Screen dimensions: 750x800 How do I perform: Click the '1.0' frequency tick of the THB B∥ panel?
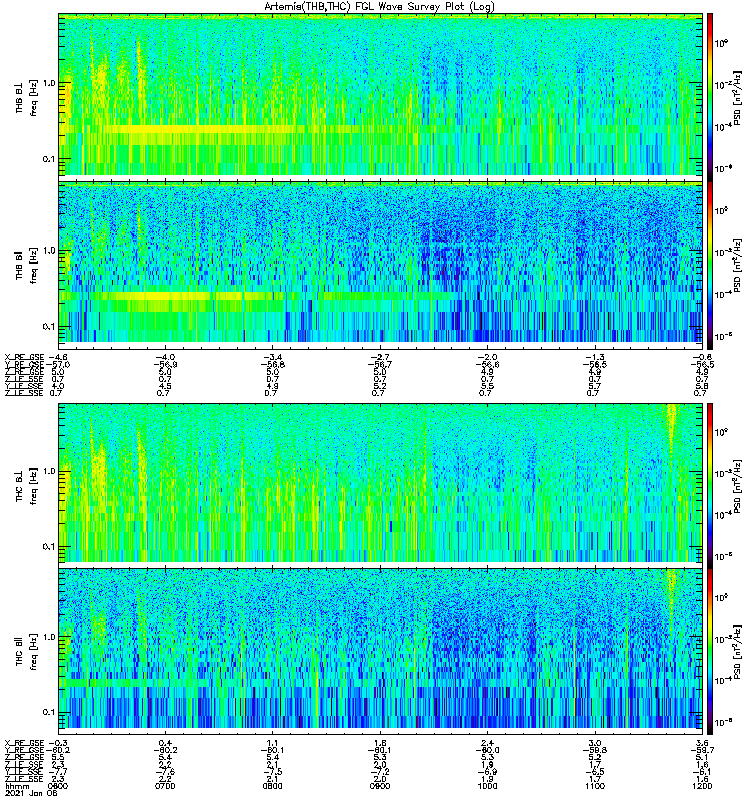[48, 251]
